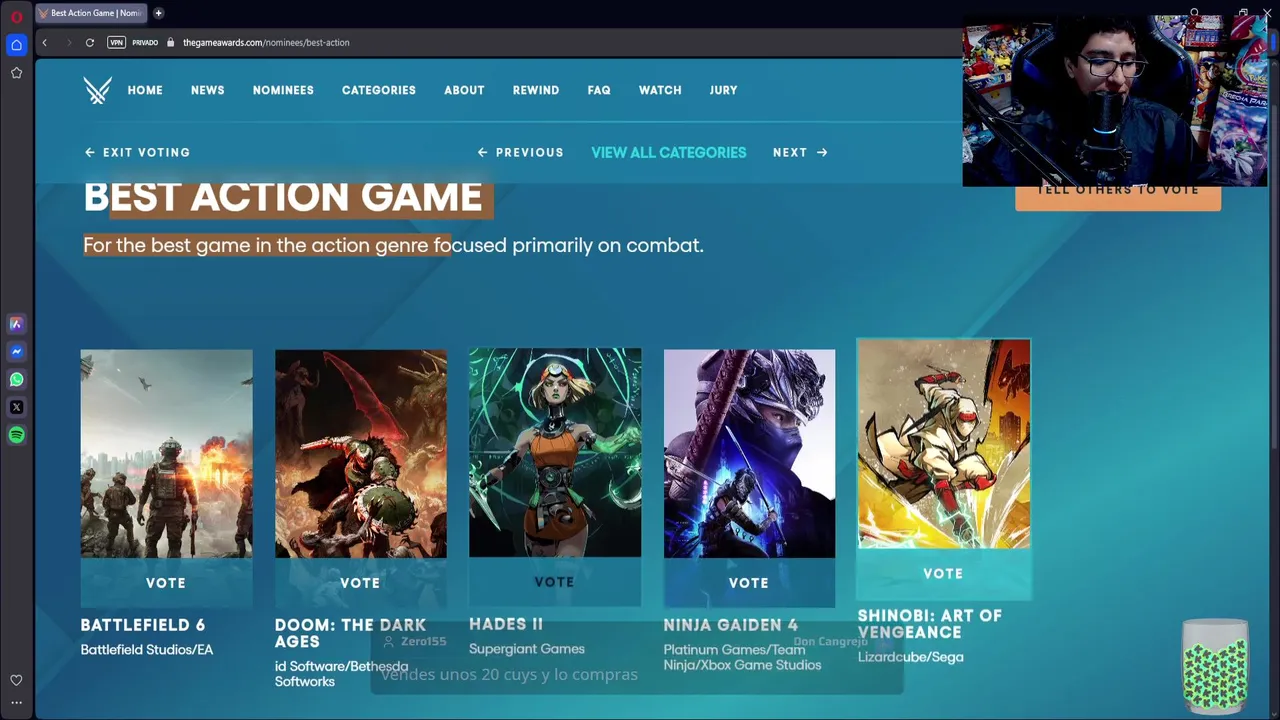Screen dimensions: 1280x720
Task: Vote for Shinobi: Art of Vengeance
Action: (x=943, y=574)
